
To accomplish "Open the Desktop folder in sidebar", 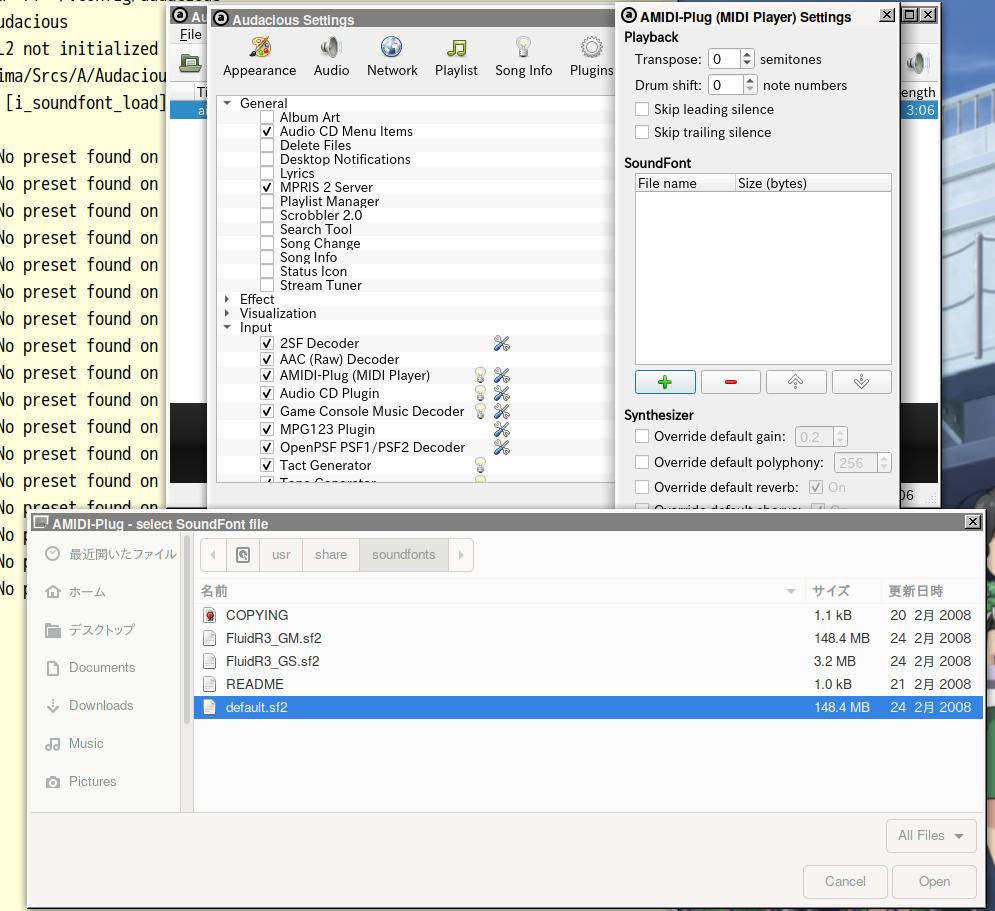I will 90,629.
